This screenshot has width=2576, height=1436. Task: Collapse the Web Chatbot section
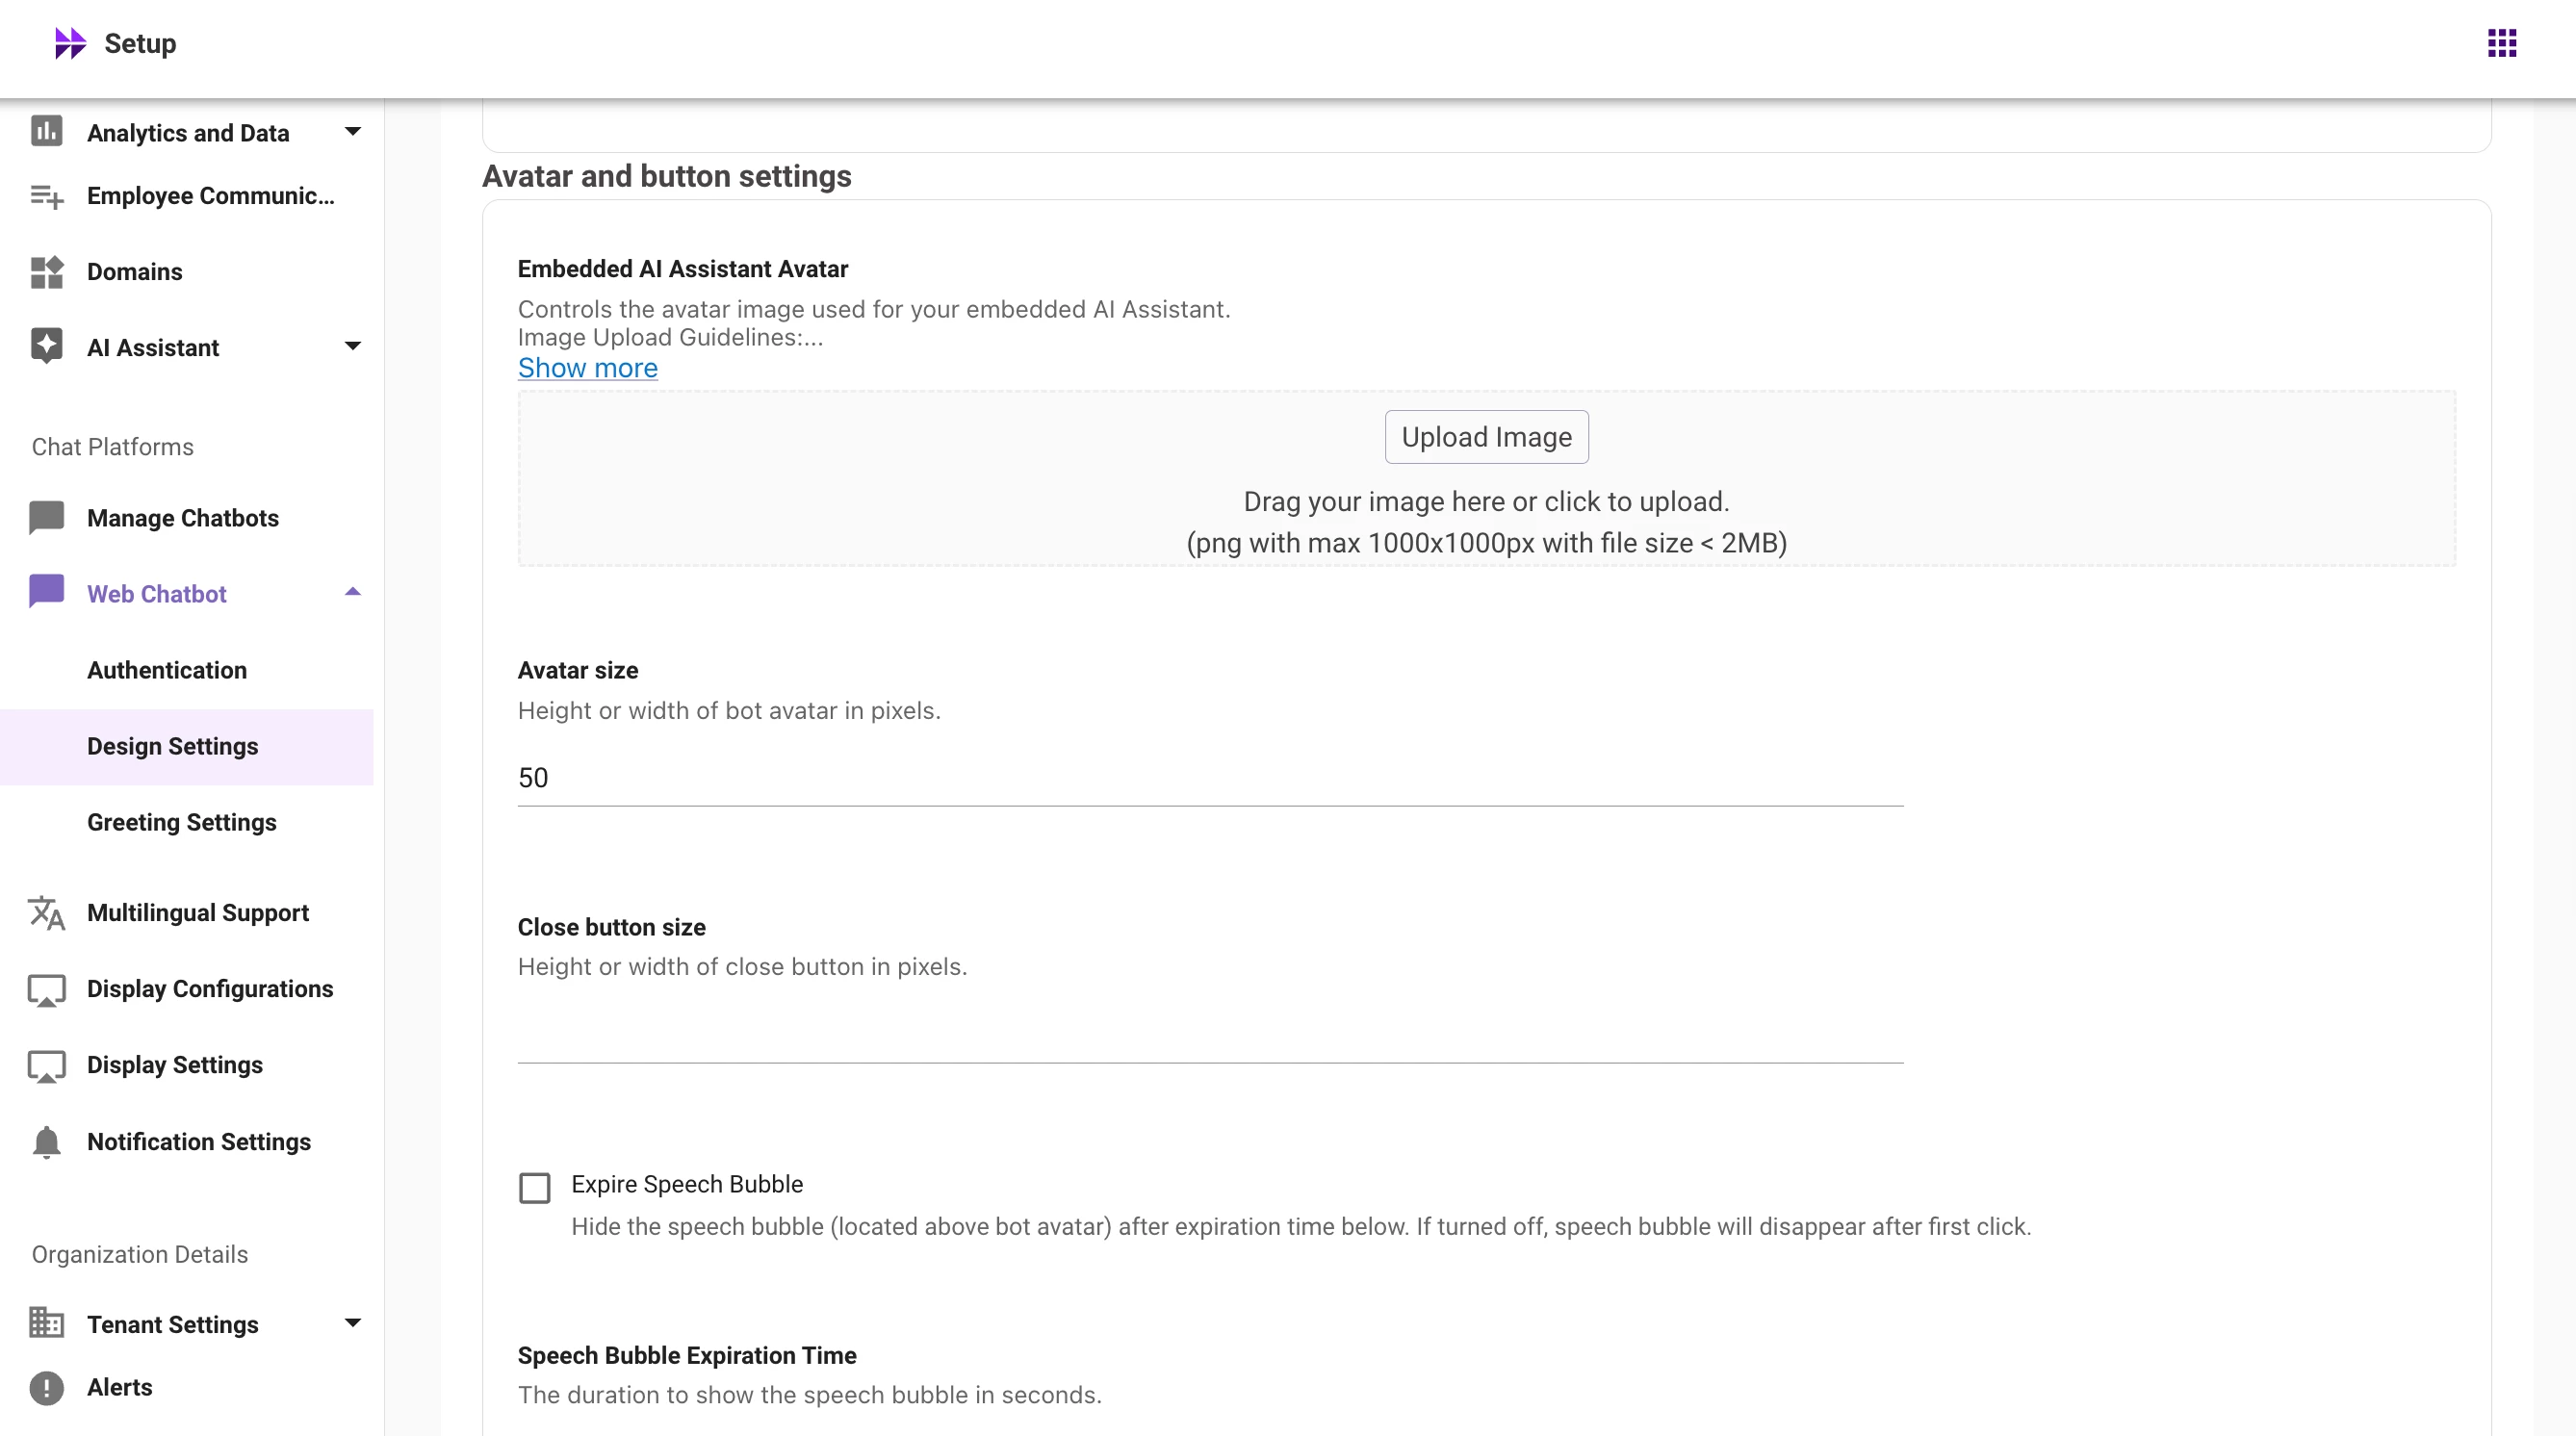point(352,593)
